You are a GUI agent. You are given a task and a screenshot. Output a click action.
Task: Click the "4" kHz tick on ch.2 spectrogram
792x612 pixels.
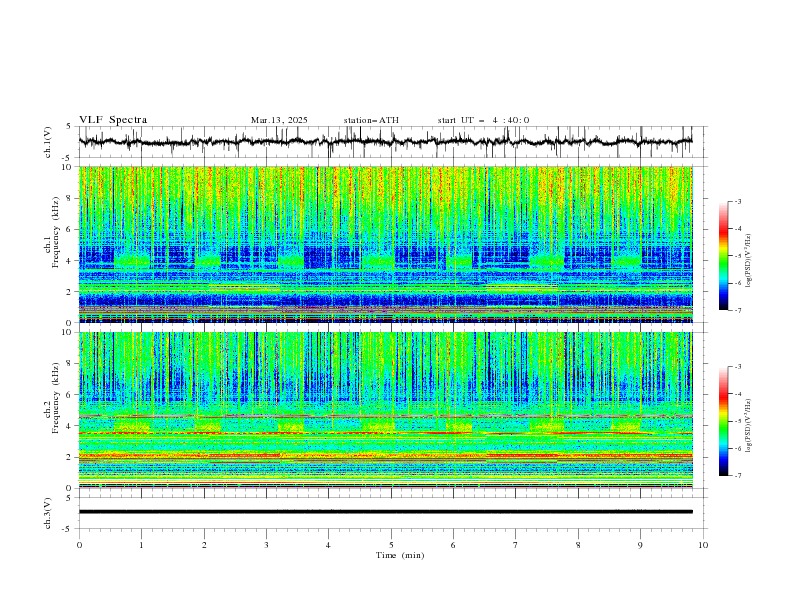click(70, 426)
